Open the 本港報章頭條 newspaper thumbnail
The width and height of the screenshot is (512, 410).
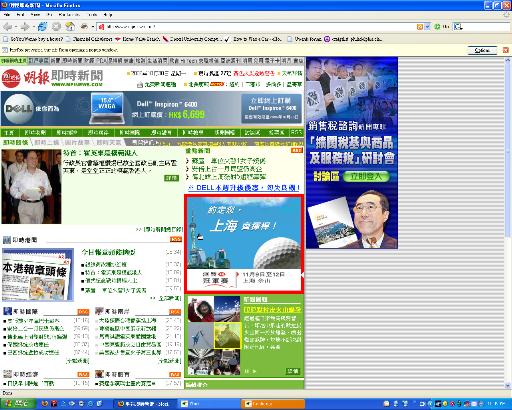[38, 275]
